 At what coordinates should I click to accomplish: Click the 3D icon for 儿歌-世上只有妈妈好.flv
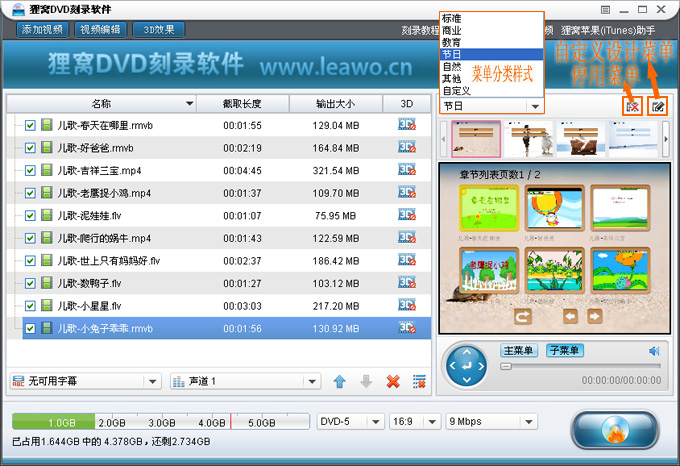coord(407,260)
